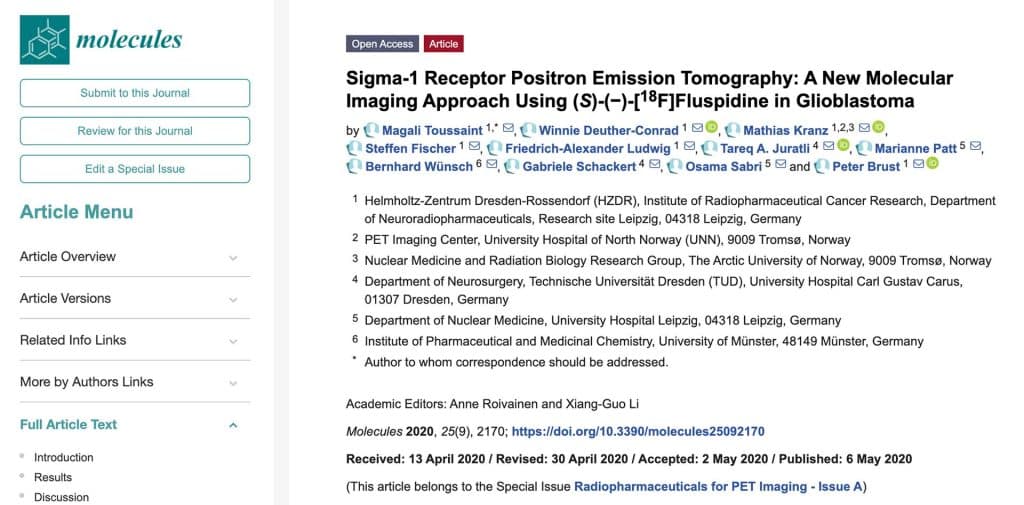This screenshot has width=1024, height=505.
Task: Open ORCID icon for Mathias Kranz
Action: [x=878, y=127]
